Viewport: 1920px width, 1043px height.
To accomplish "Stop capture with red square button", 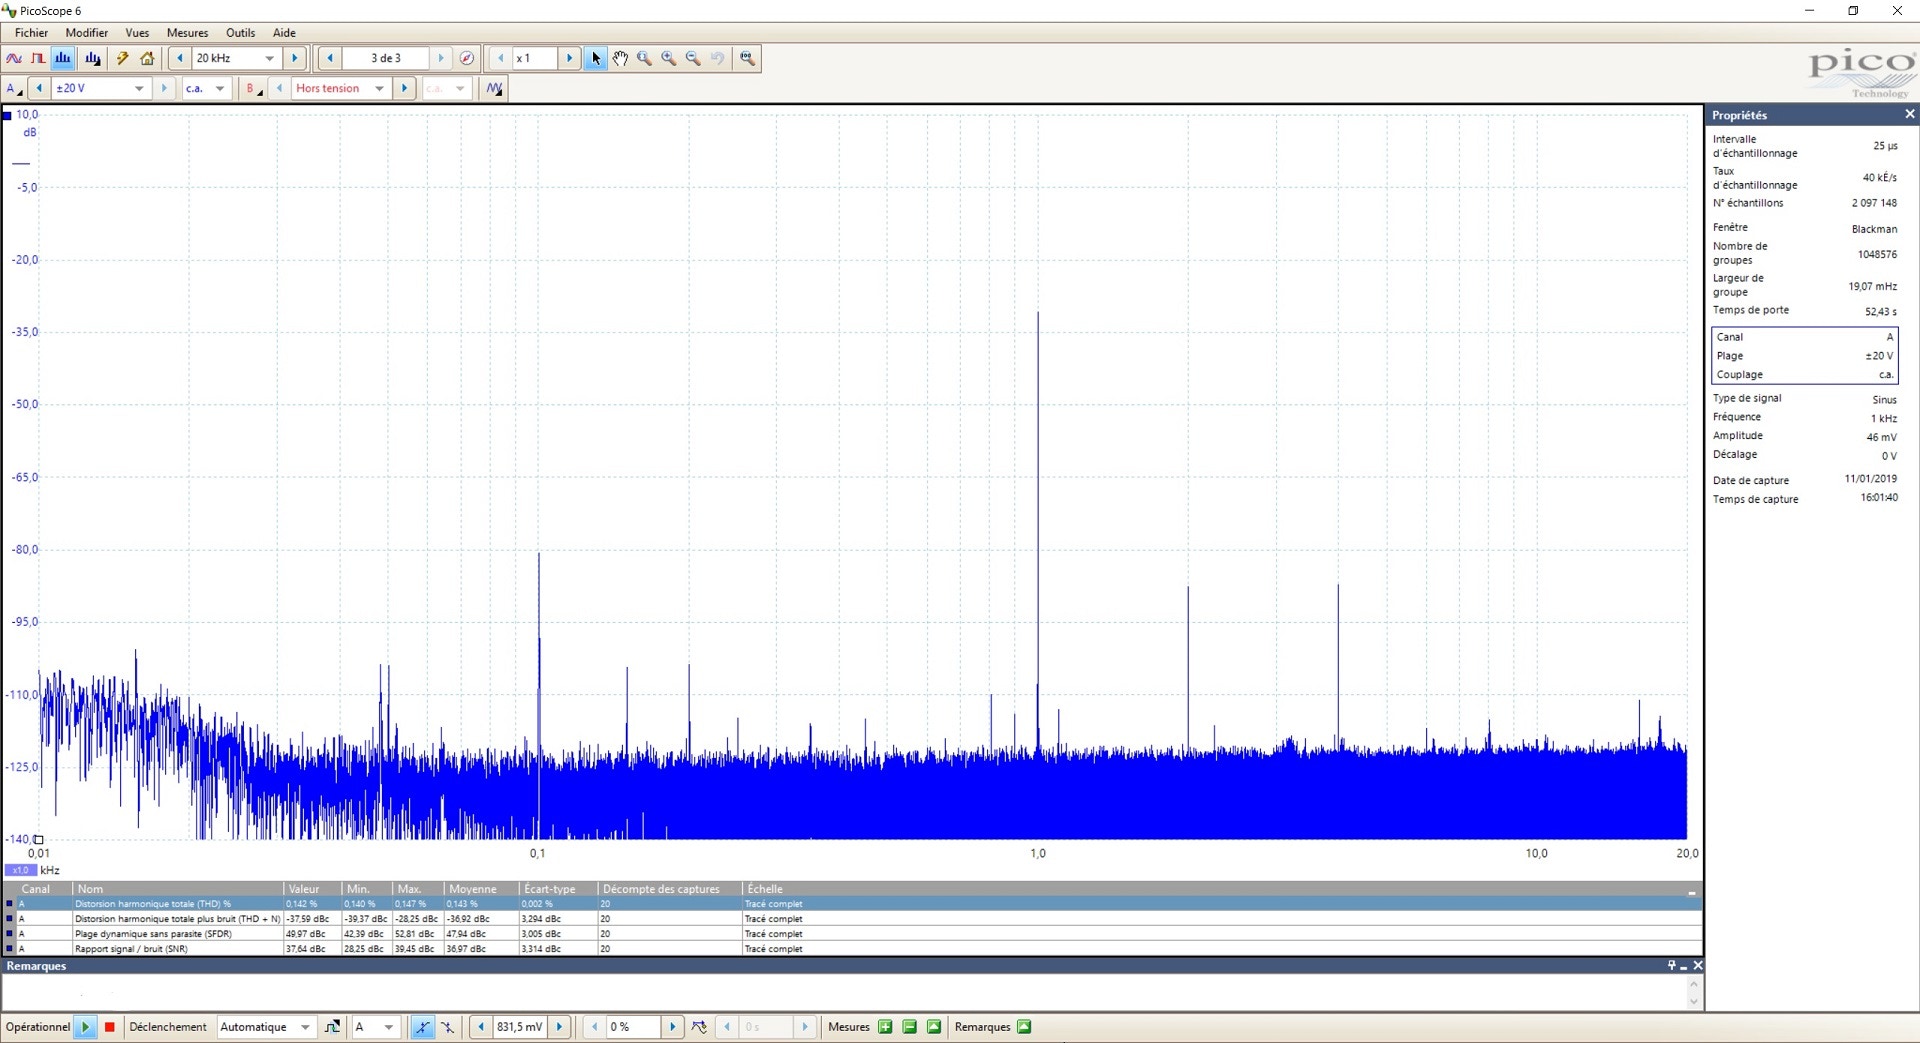I will (110, 1027).
